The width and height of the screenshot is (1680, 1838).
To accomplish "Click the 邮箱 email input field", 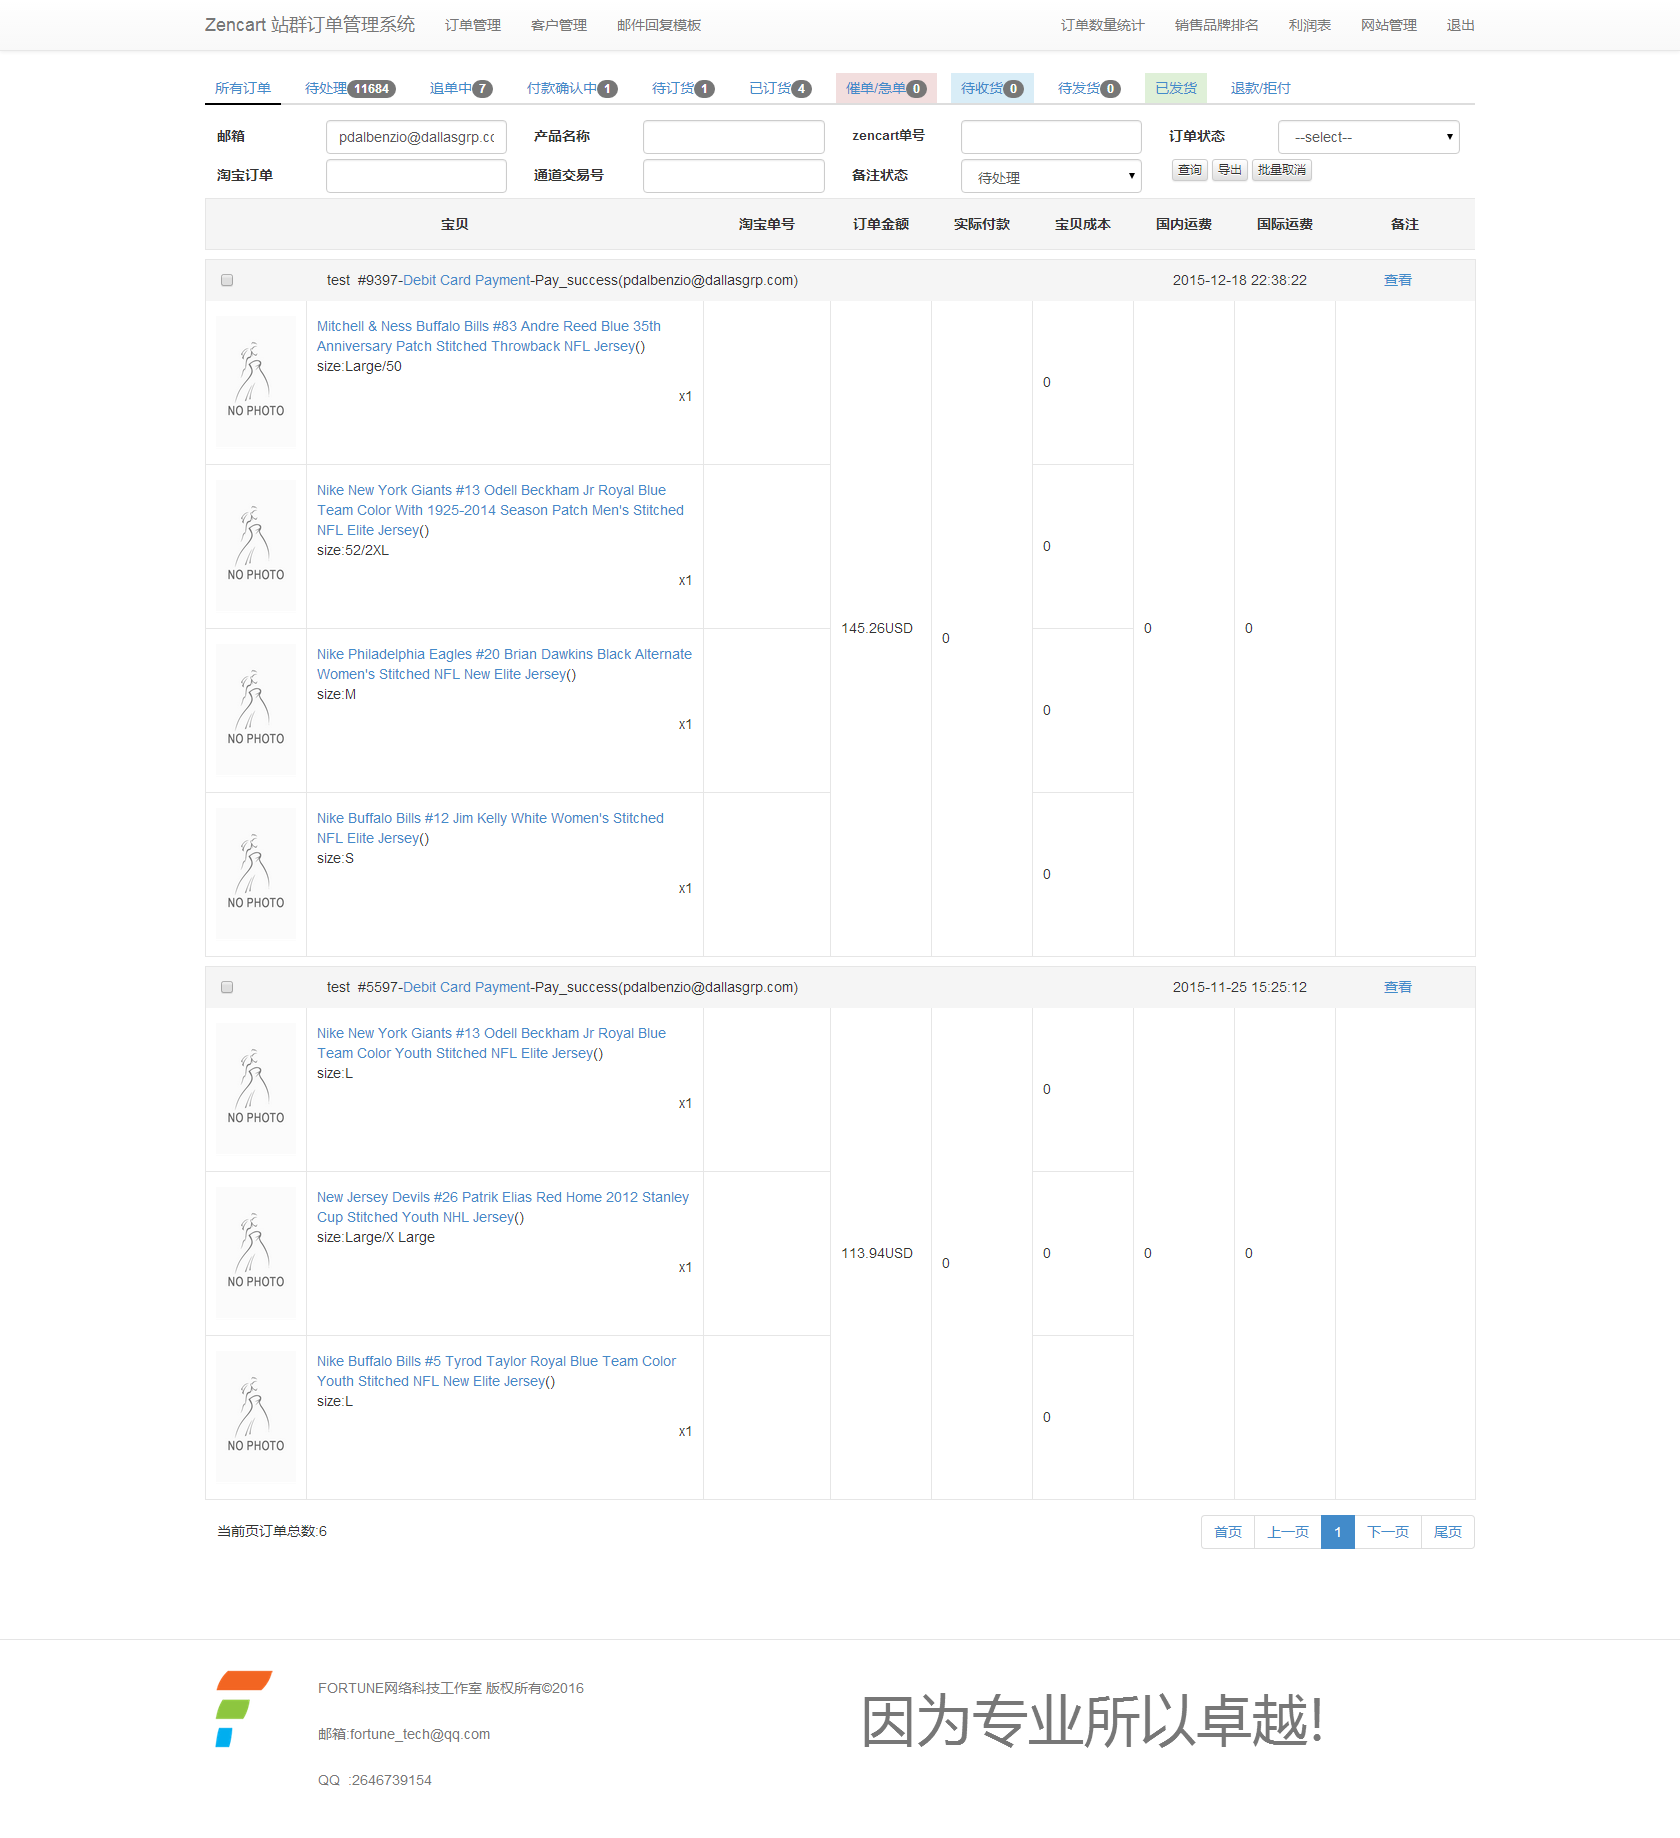I will tap(415, 136).
